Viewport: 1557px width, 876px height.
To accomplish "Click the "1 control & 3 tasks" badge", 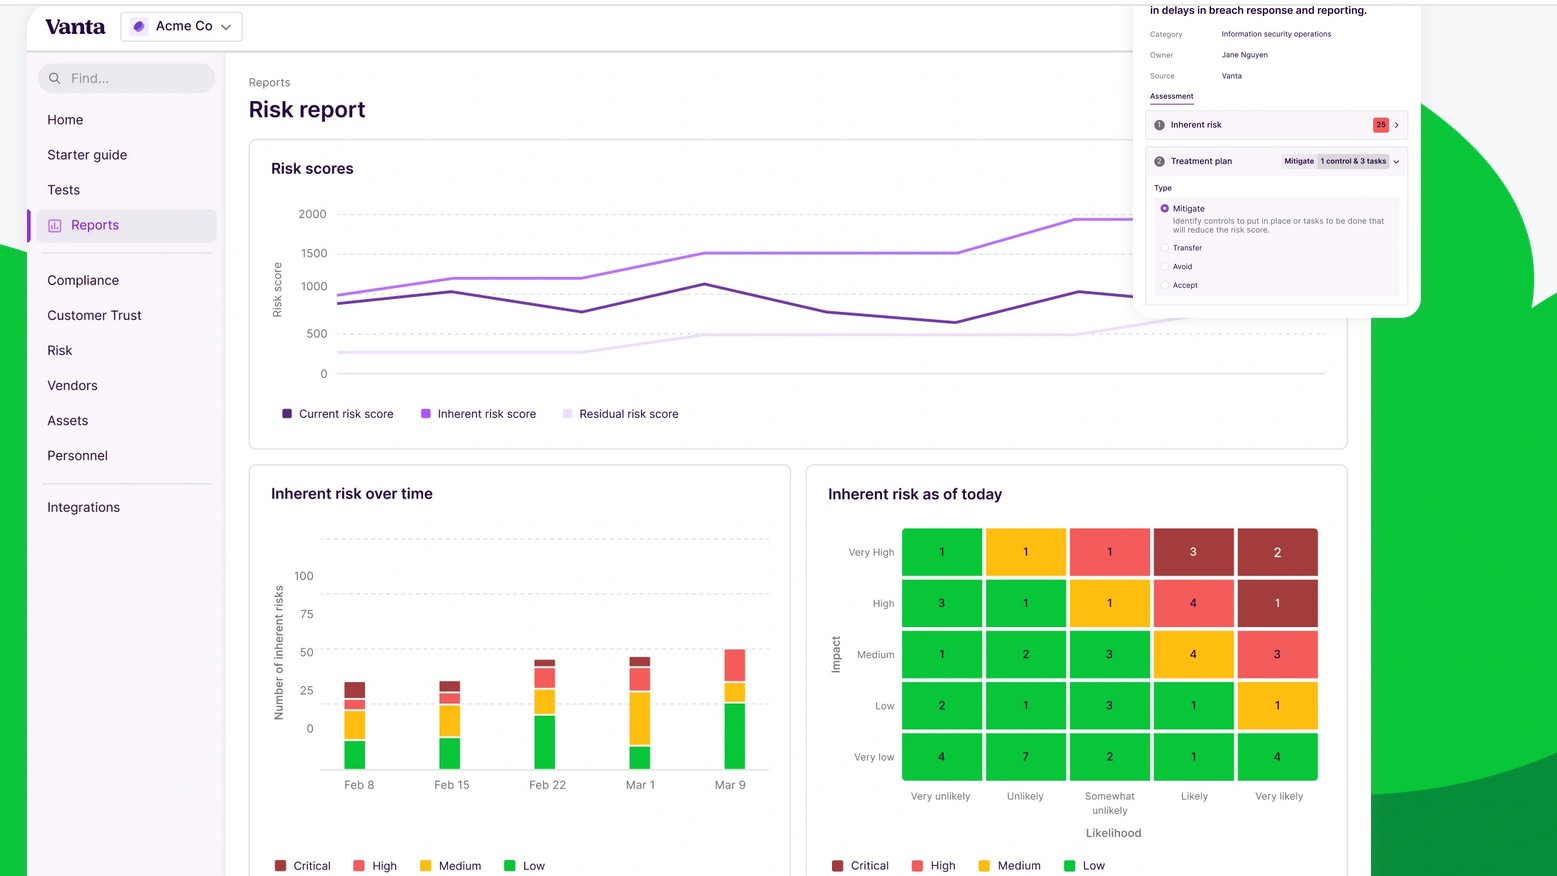I will tap(1353, 161).
